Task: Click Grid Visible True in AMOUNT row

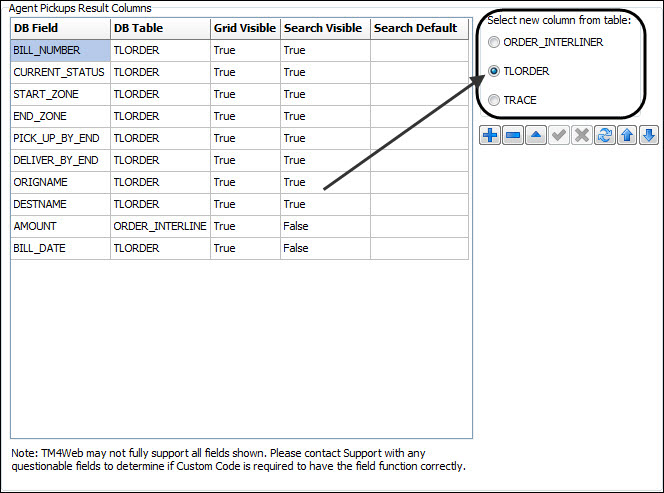Action: point(245,227)
